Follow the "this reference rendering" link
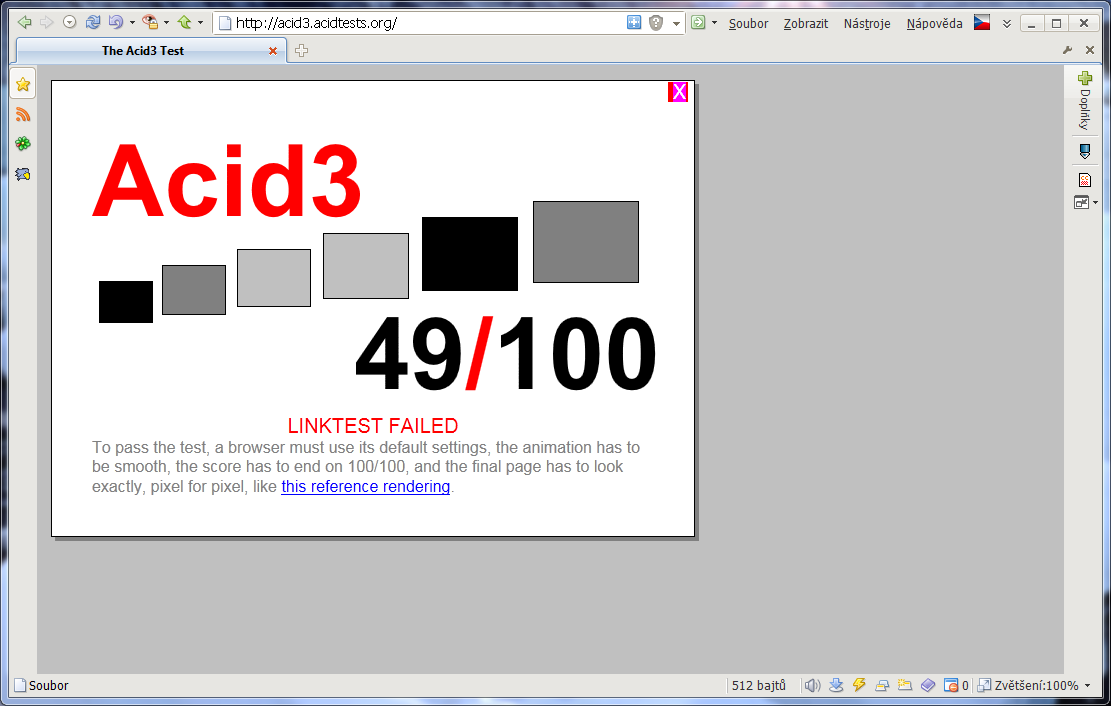The width and height of the screenshot is (1111, 706). click(x=365, y=487)
